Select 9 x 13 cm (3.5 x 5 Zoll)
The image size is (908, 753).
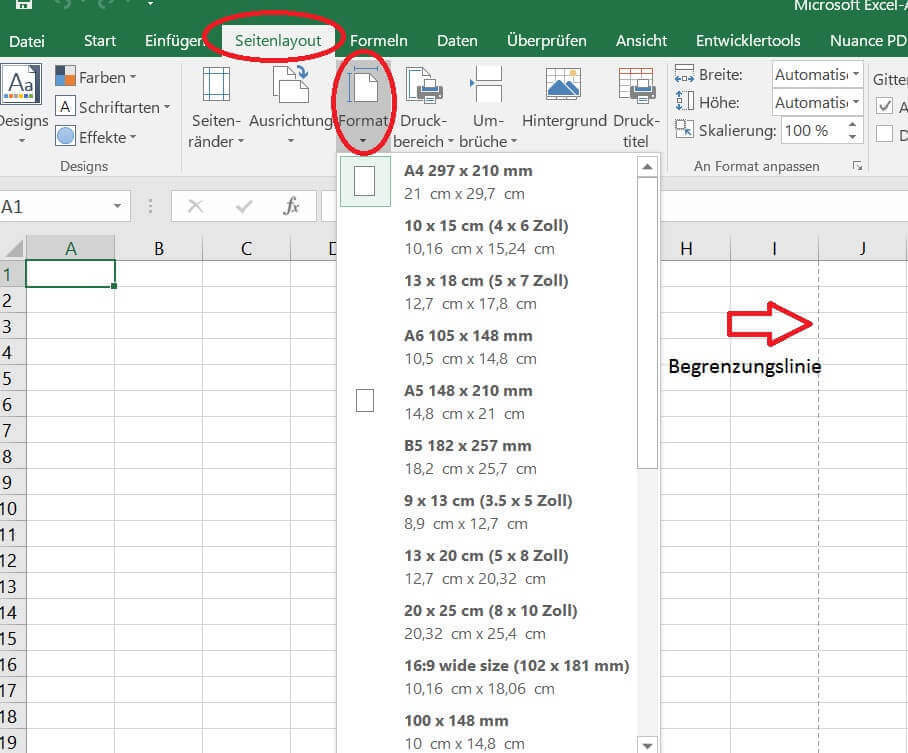click(488, 512)
